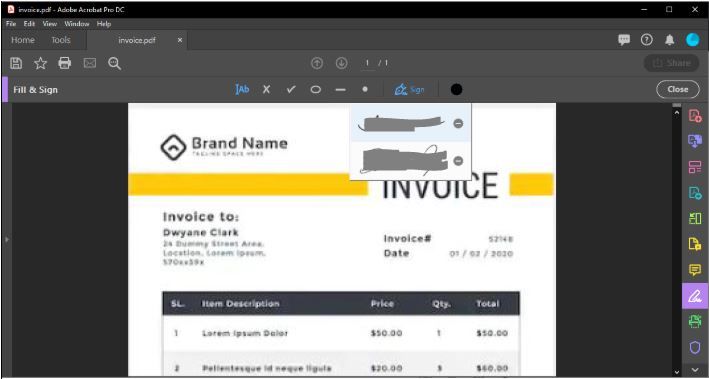
Task: Select the Line tool
Action: coord(340,90)
